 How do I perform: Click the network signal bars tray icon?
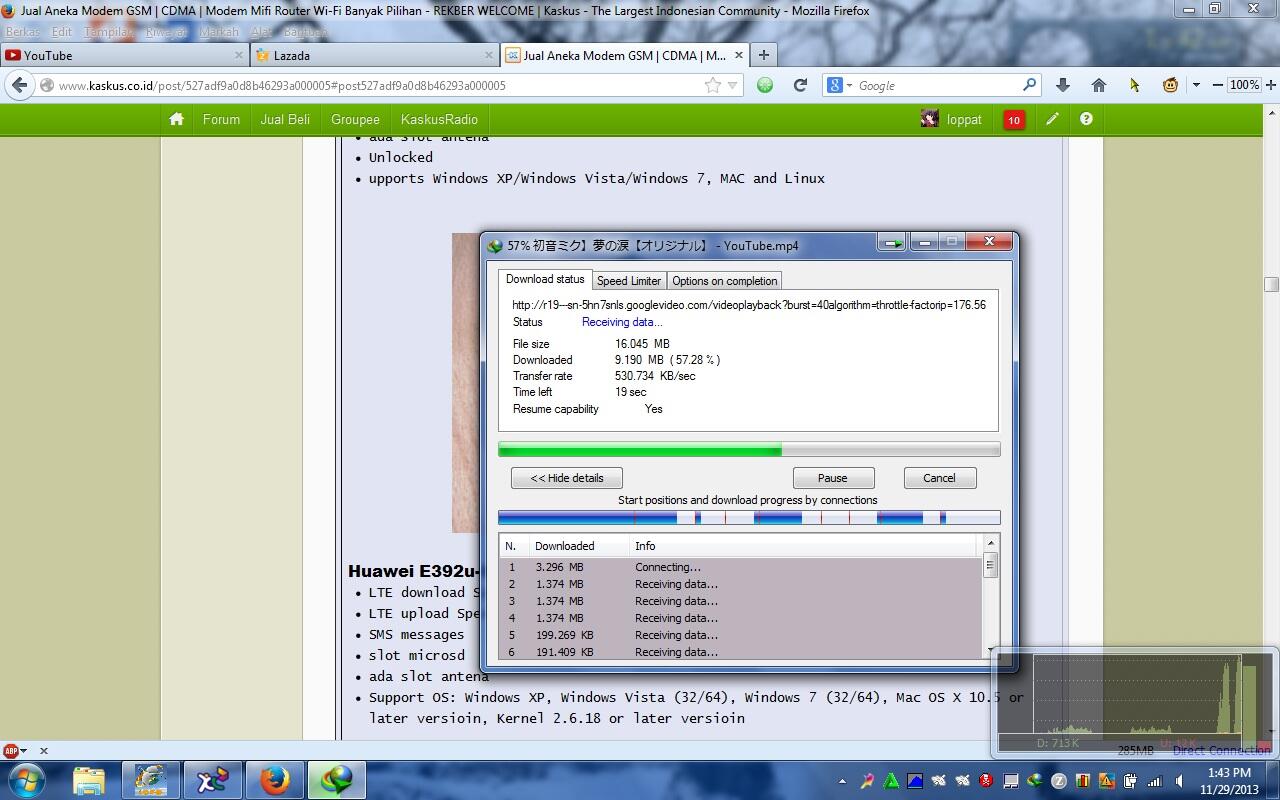tap(1155, 781)
